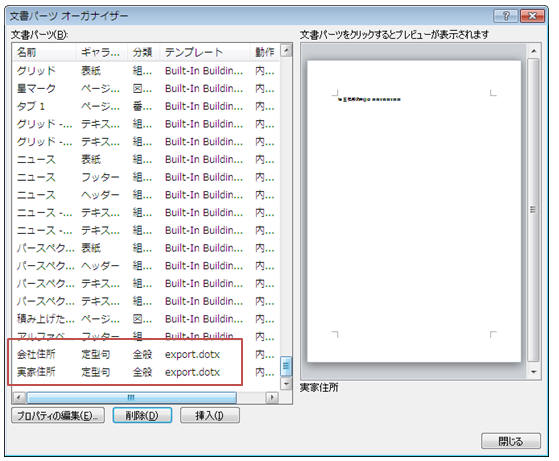
Task: Click the help question mark button
Action: (505, 16)
